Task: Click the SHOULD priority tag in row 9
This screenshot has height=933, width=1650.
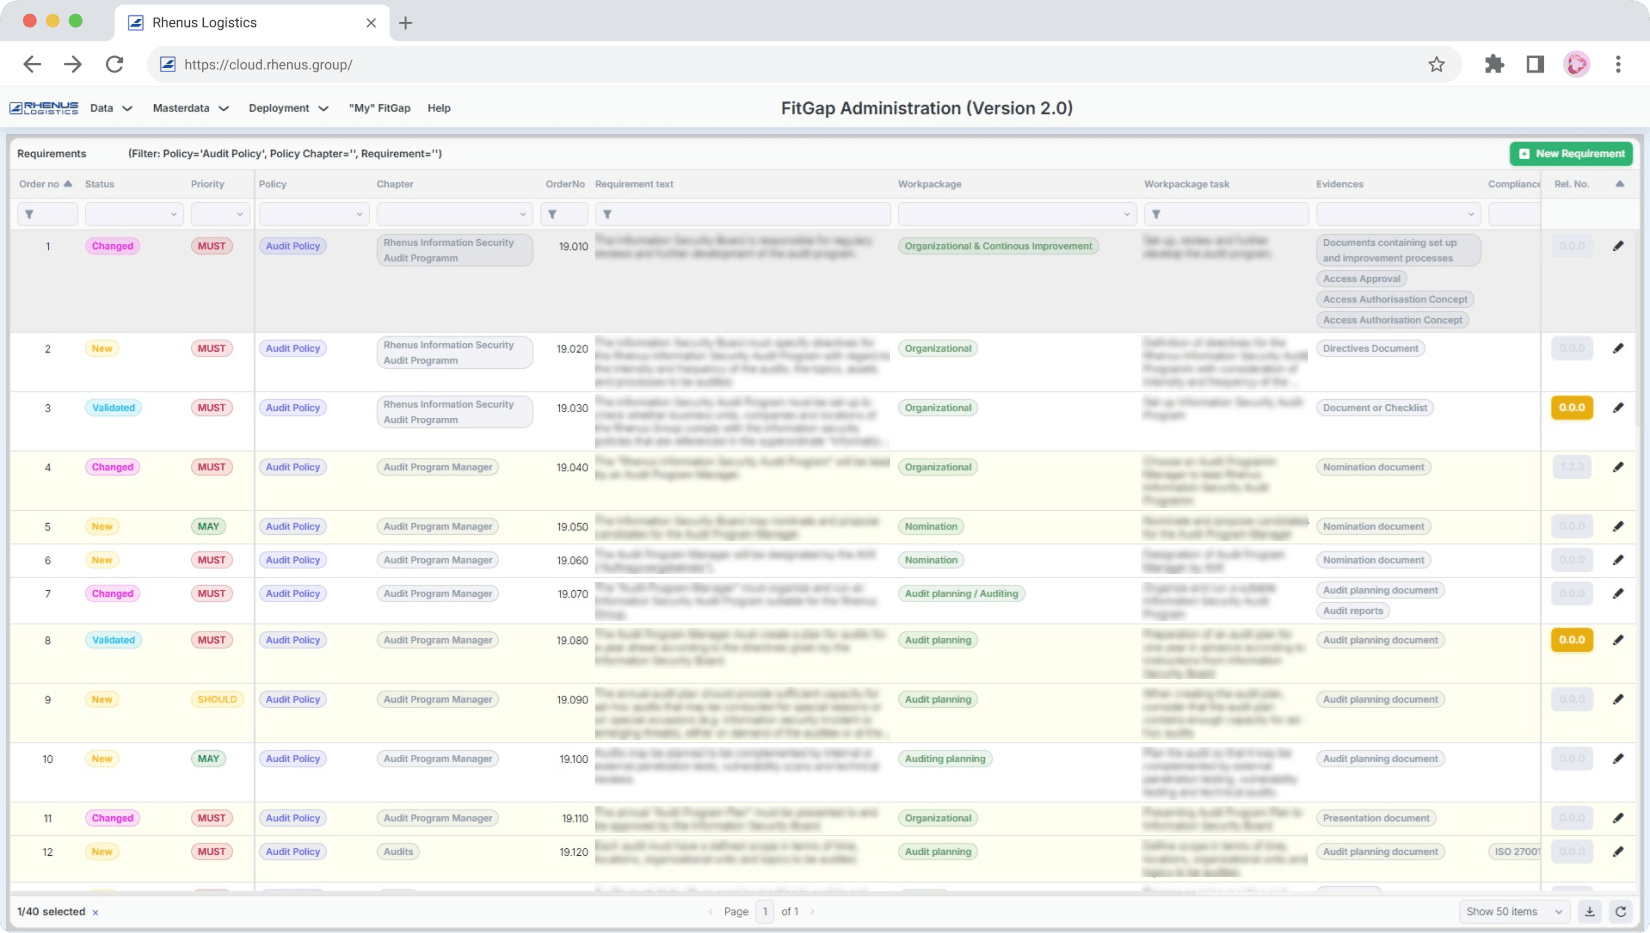Action: click(217, 700)
